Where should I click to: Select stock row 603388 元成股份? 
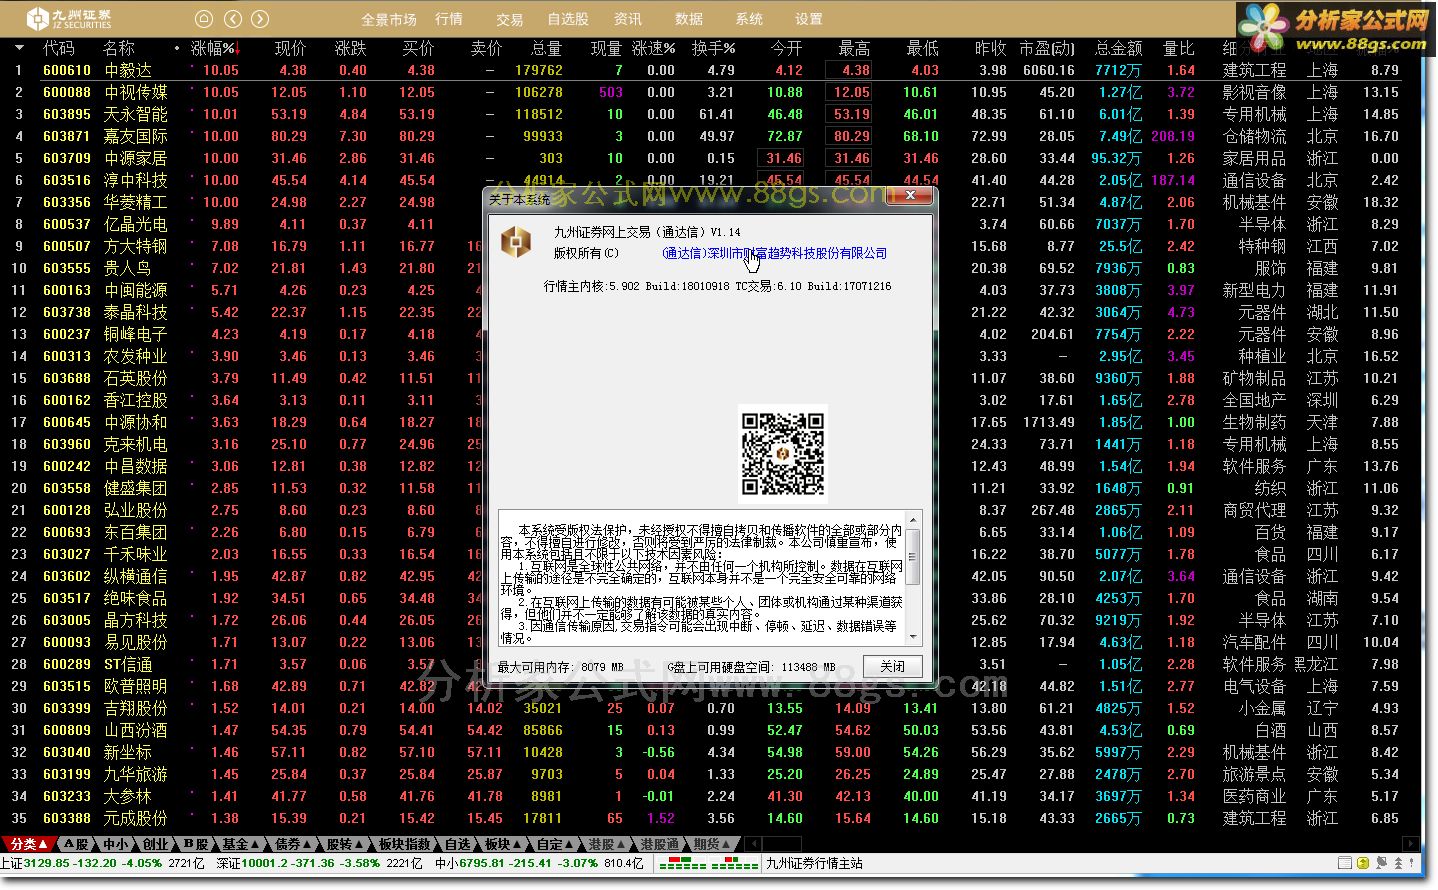710,818
